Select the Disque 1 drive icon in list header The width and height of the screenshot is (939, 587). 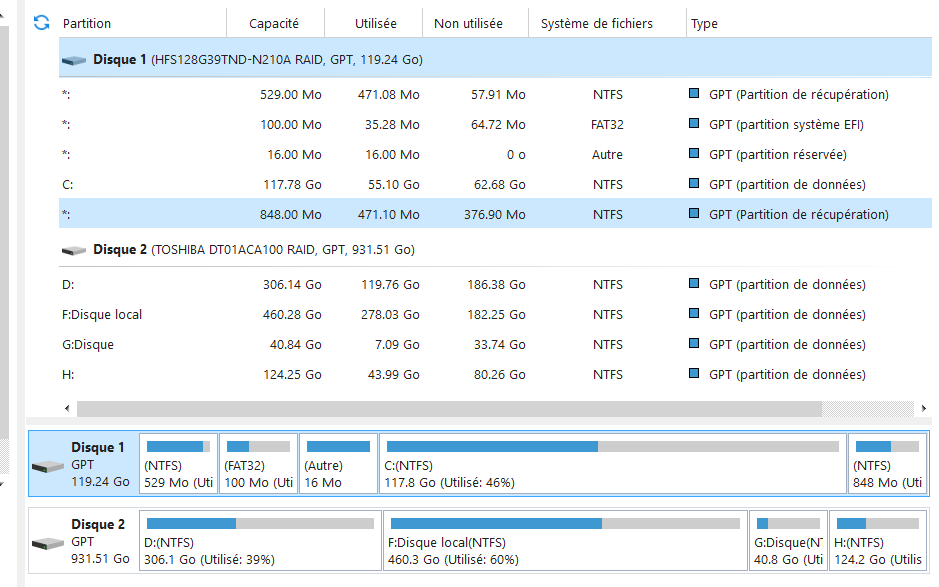74,60
